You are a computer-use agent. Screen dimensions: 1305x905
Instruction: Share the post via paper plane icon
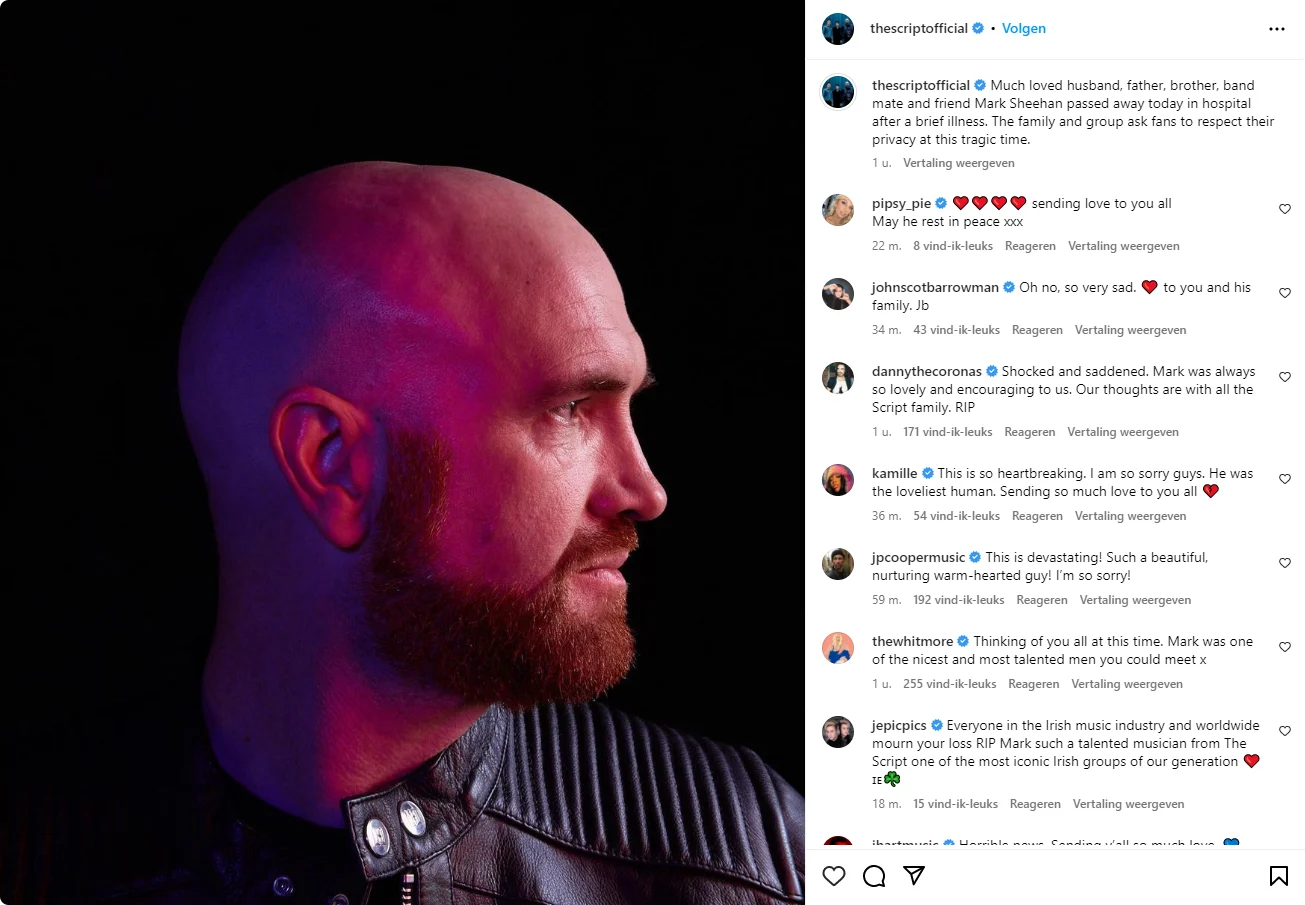pos(914,876)
